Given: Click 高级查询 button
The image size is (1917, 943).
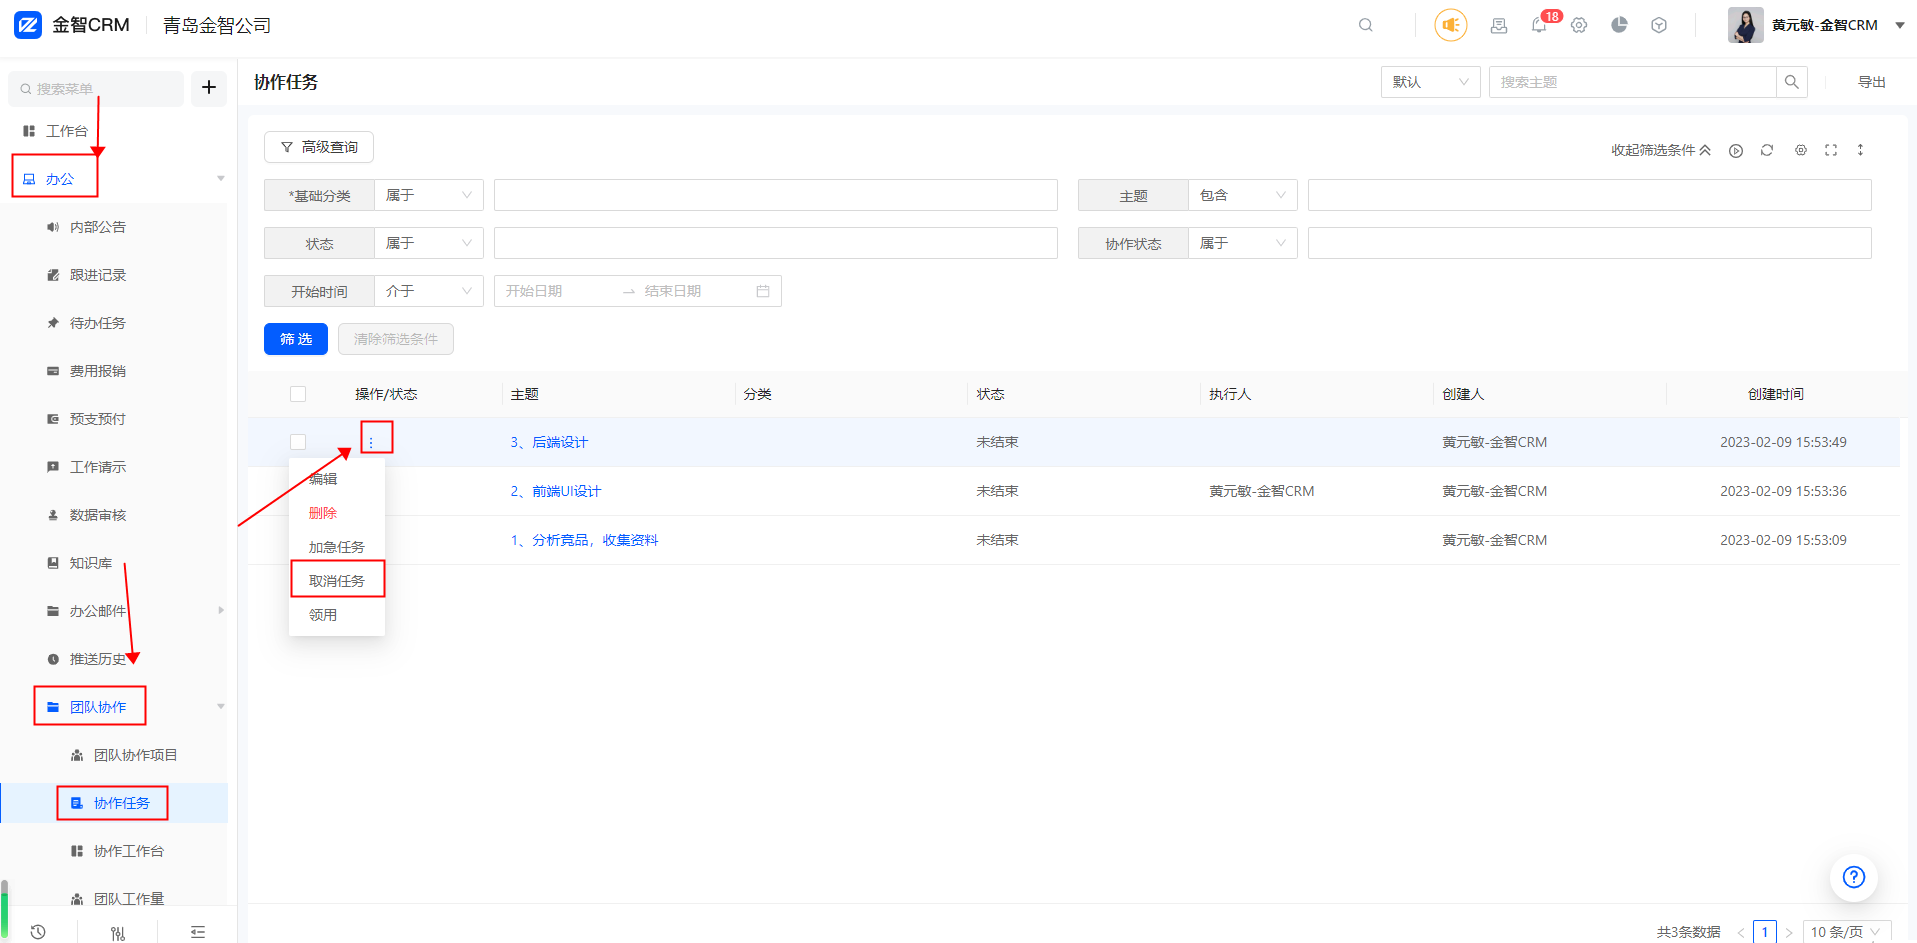Looking at the screenshot, I should 319,147.
